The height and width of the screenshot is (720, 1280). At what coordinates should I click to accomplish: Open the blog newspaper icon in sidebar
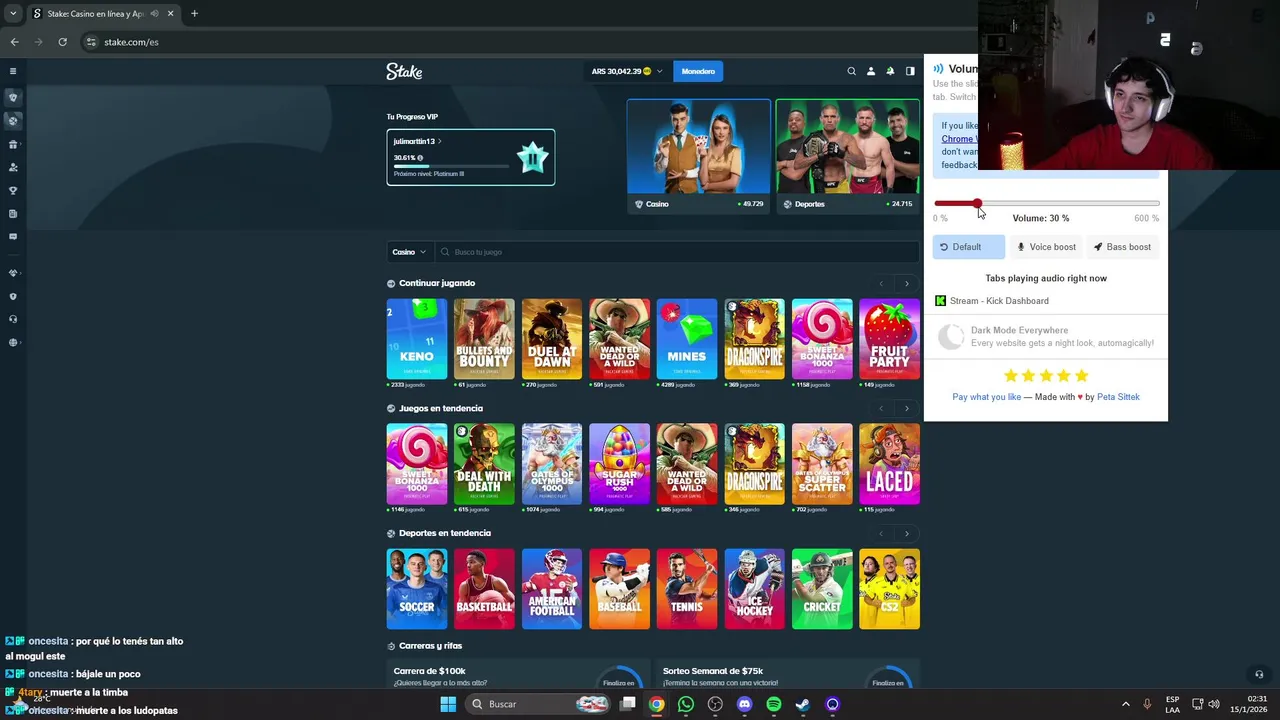pyautogui.click(x=13, y=213)
